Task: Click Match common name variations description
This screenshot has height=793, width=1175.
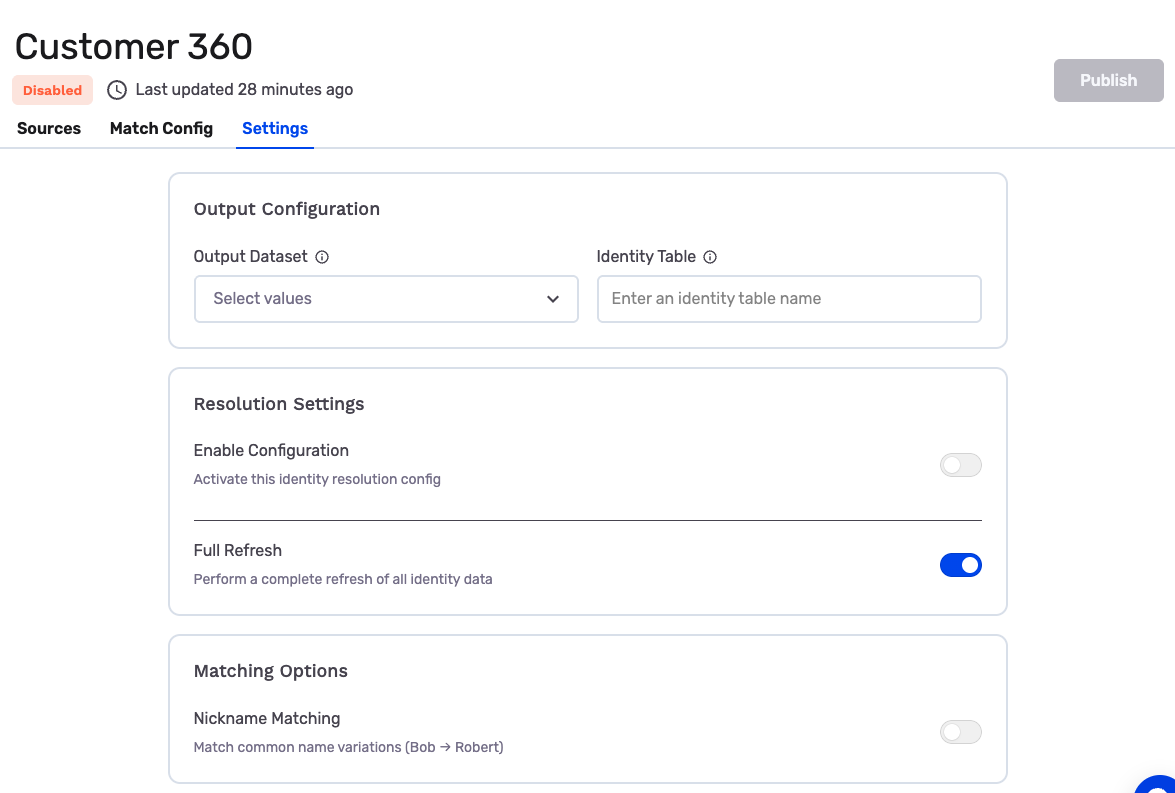Action: pos(348,747)
